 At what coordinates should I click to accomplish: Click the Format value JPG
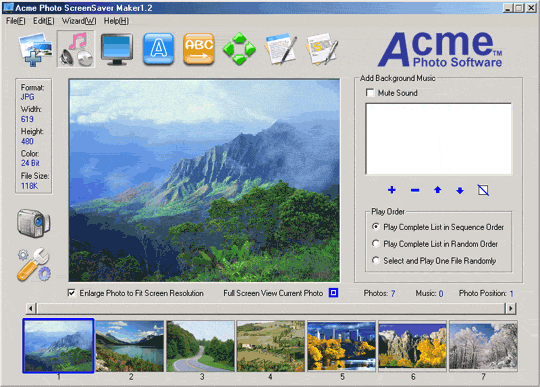[28, 97]
